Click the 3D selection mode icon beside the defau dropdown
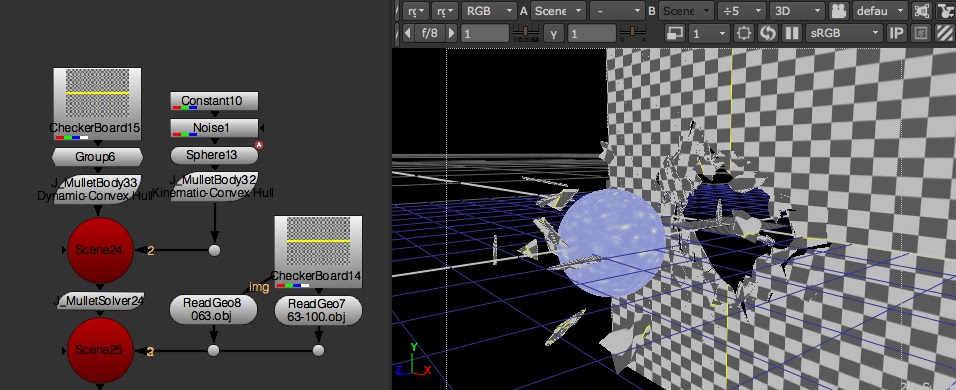The height and width of the screenshot is (390, 956). pyautogui.click(x=921, y=11)
